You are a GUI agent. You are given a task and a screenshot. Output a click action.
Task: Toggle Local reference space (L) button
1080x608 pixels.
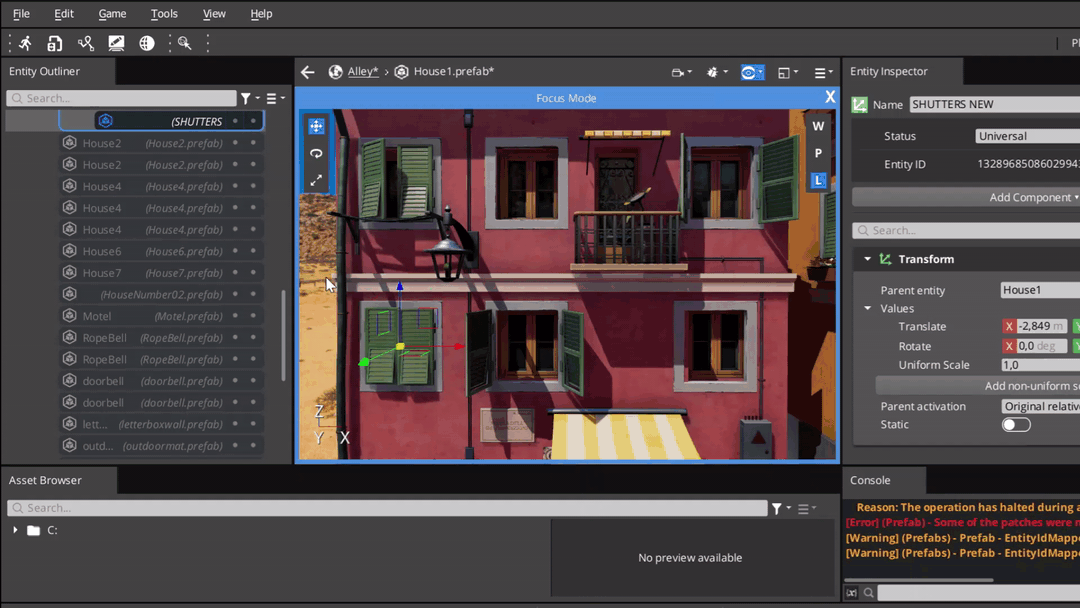point(818,180)
